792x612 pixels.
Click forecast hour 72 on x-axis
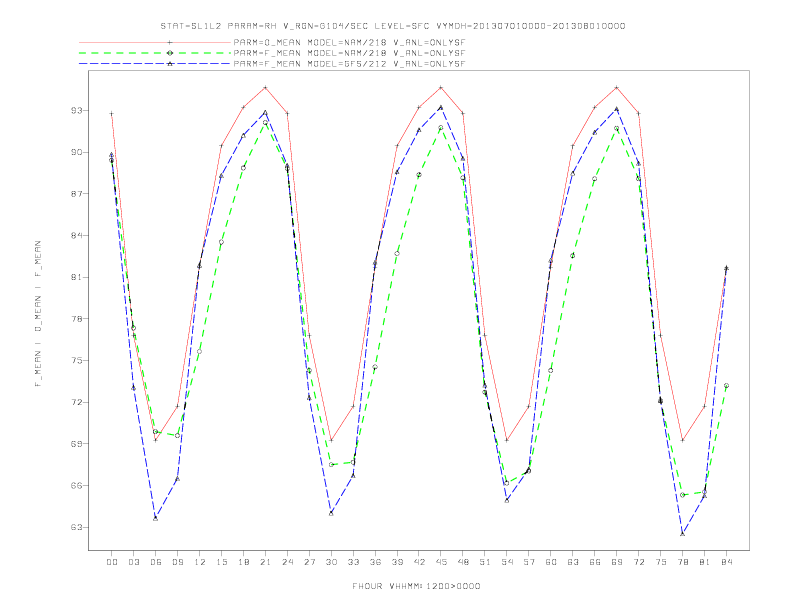[639, 562]
